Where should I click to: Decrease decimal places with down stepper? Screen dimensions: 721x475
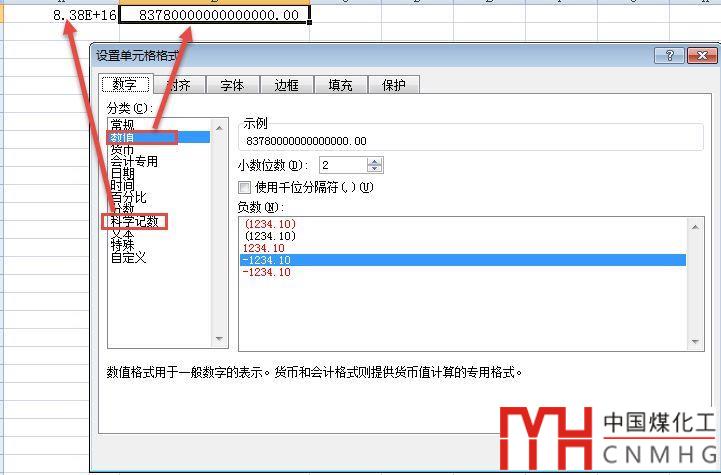coord(375,169)
